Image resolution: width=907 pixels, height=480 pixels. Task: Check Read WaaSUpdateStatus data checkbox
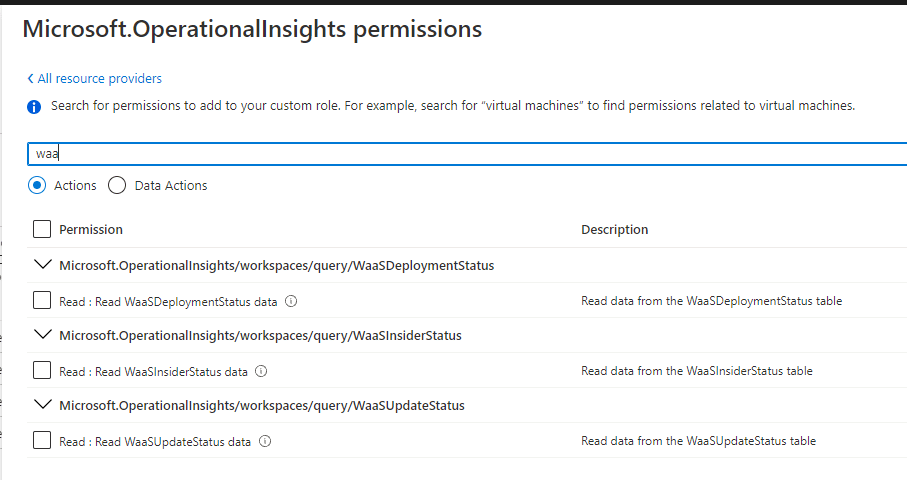pos(42,440)
